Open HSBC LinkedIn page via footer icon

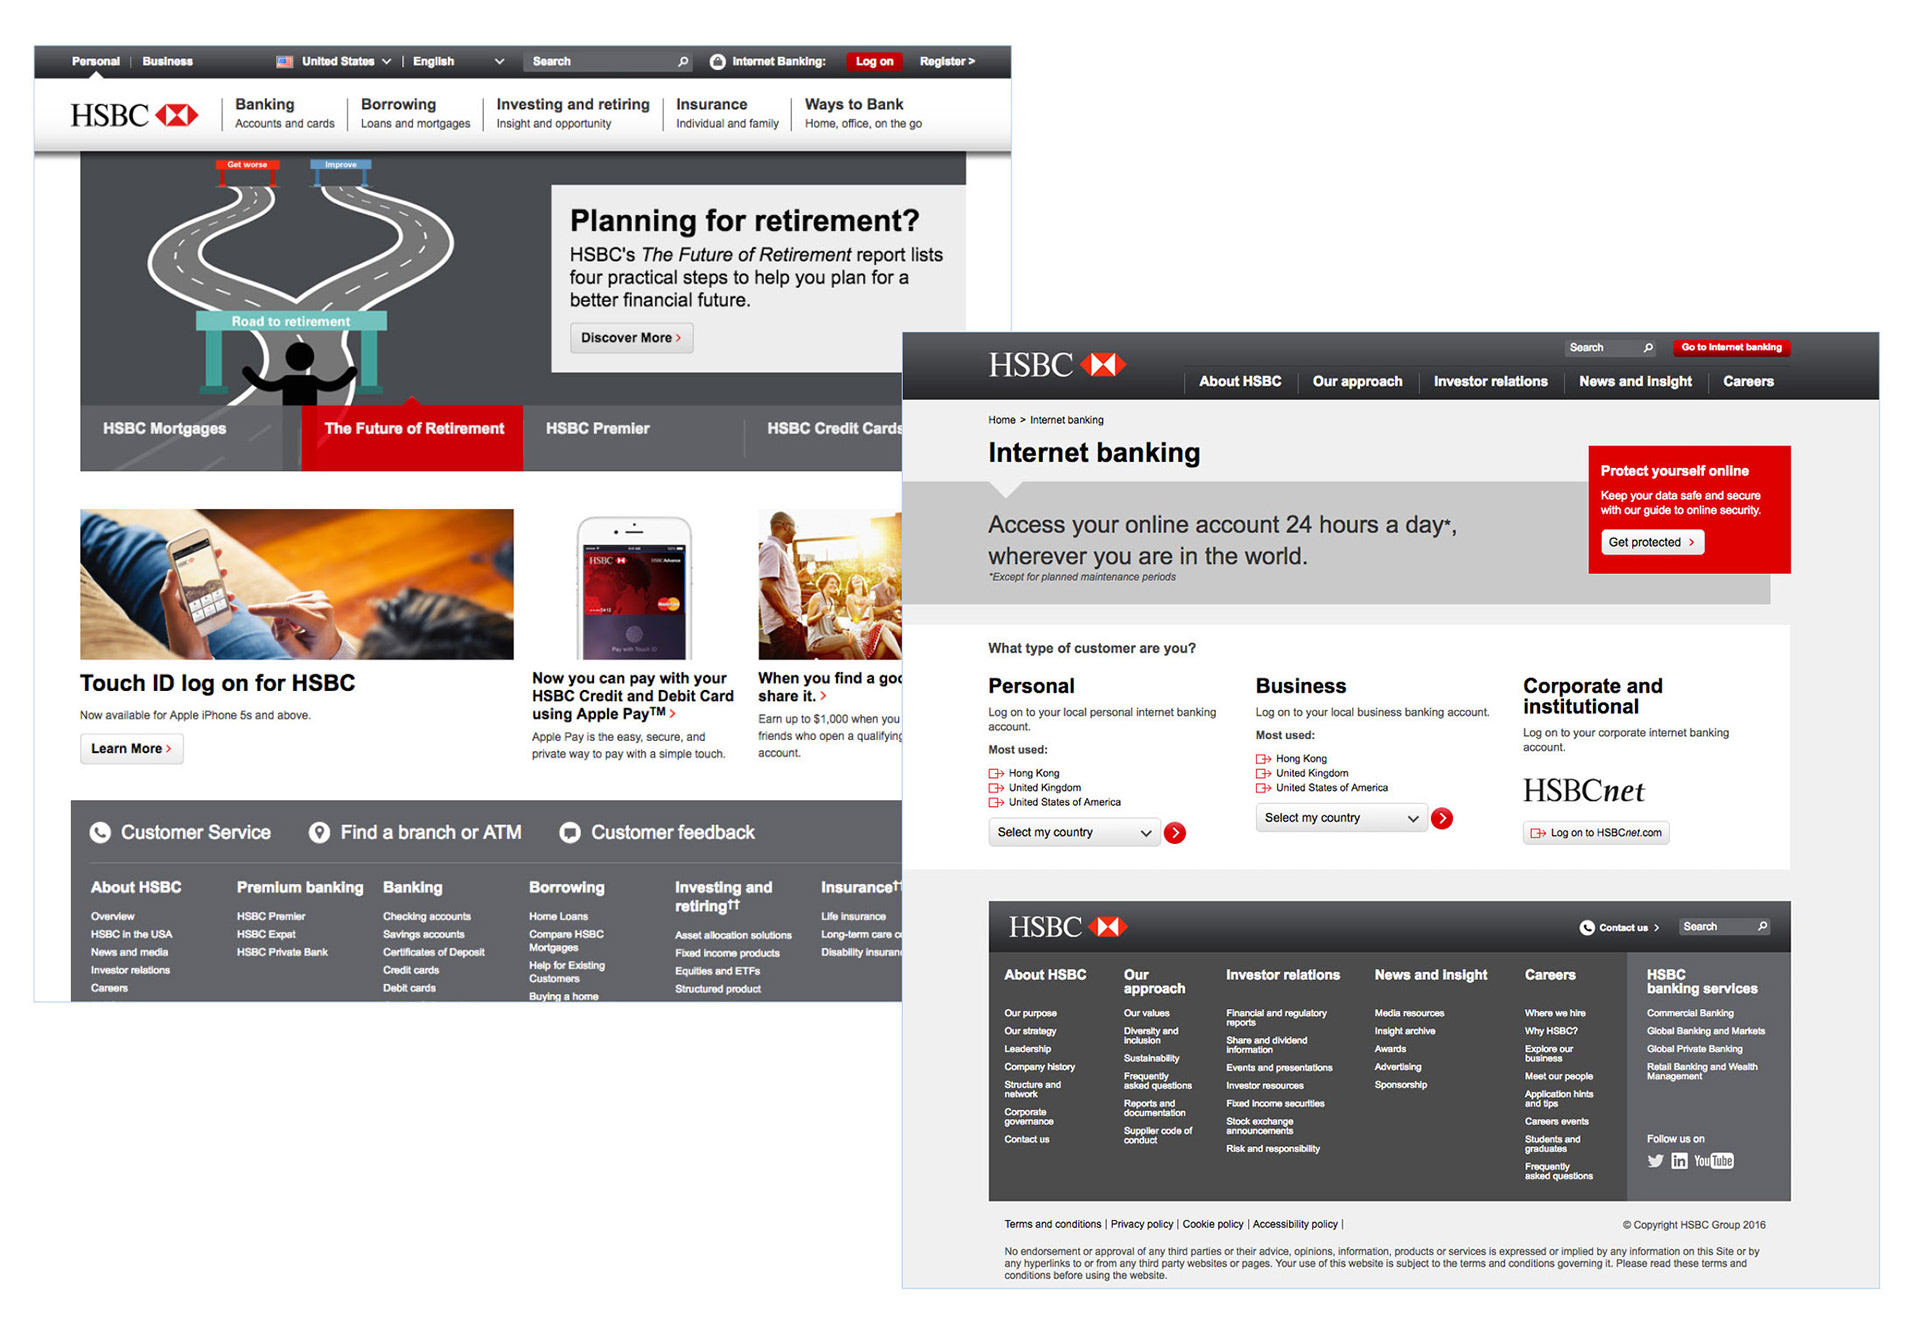(x=1679, y=1161)
